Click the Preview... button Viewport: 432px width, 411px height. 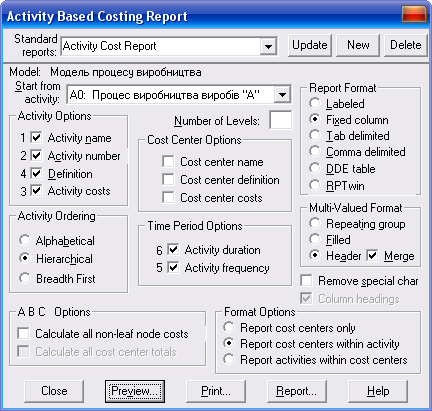pyautogui.click(x=135, y=391)
